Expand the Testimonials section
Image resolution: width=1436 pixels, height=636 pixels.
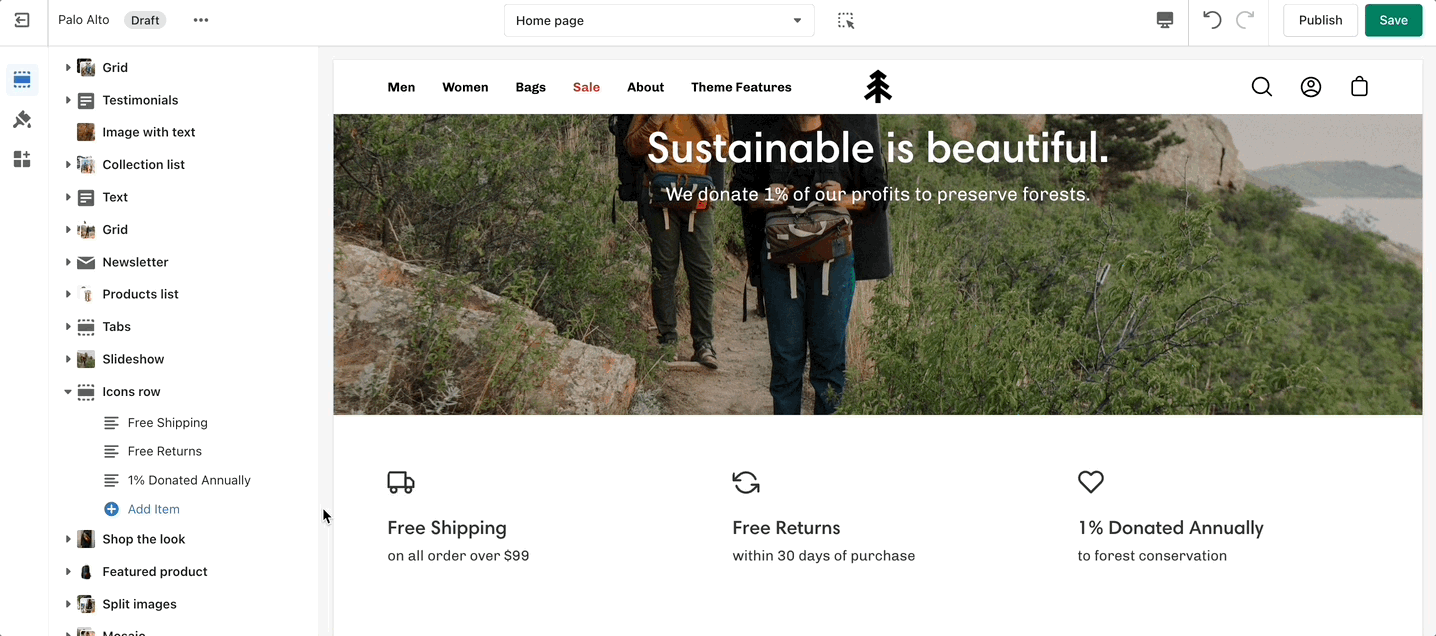[x=68, y=100]
